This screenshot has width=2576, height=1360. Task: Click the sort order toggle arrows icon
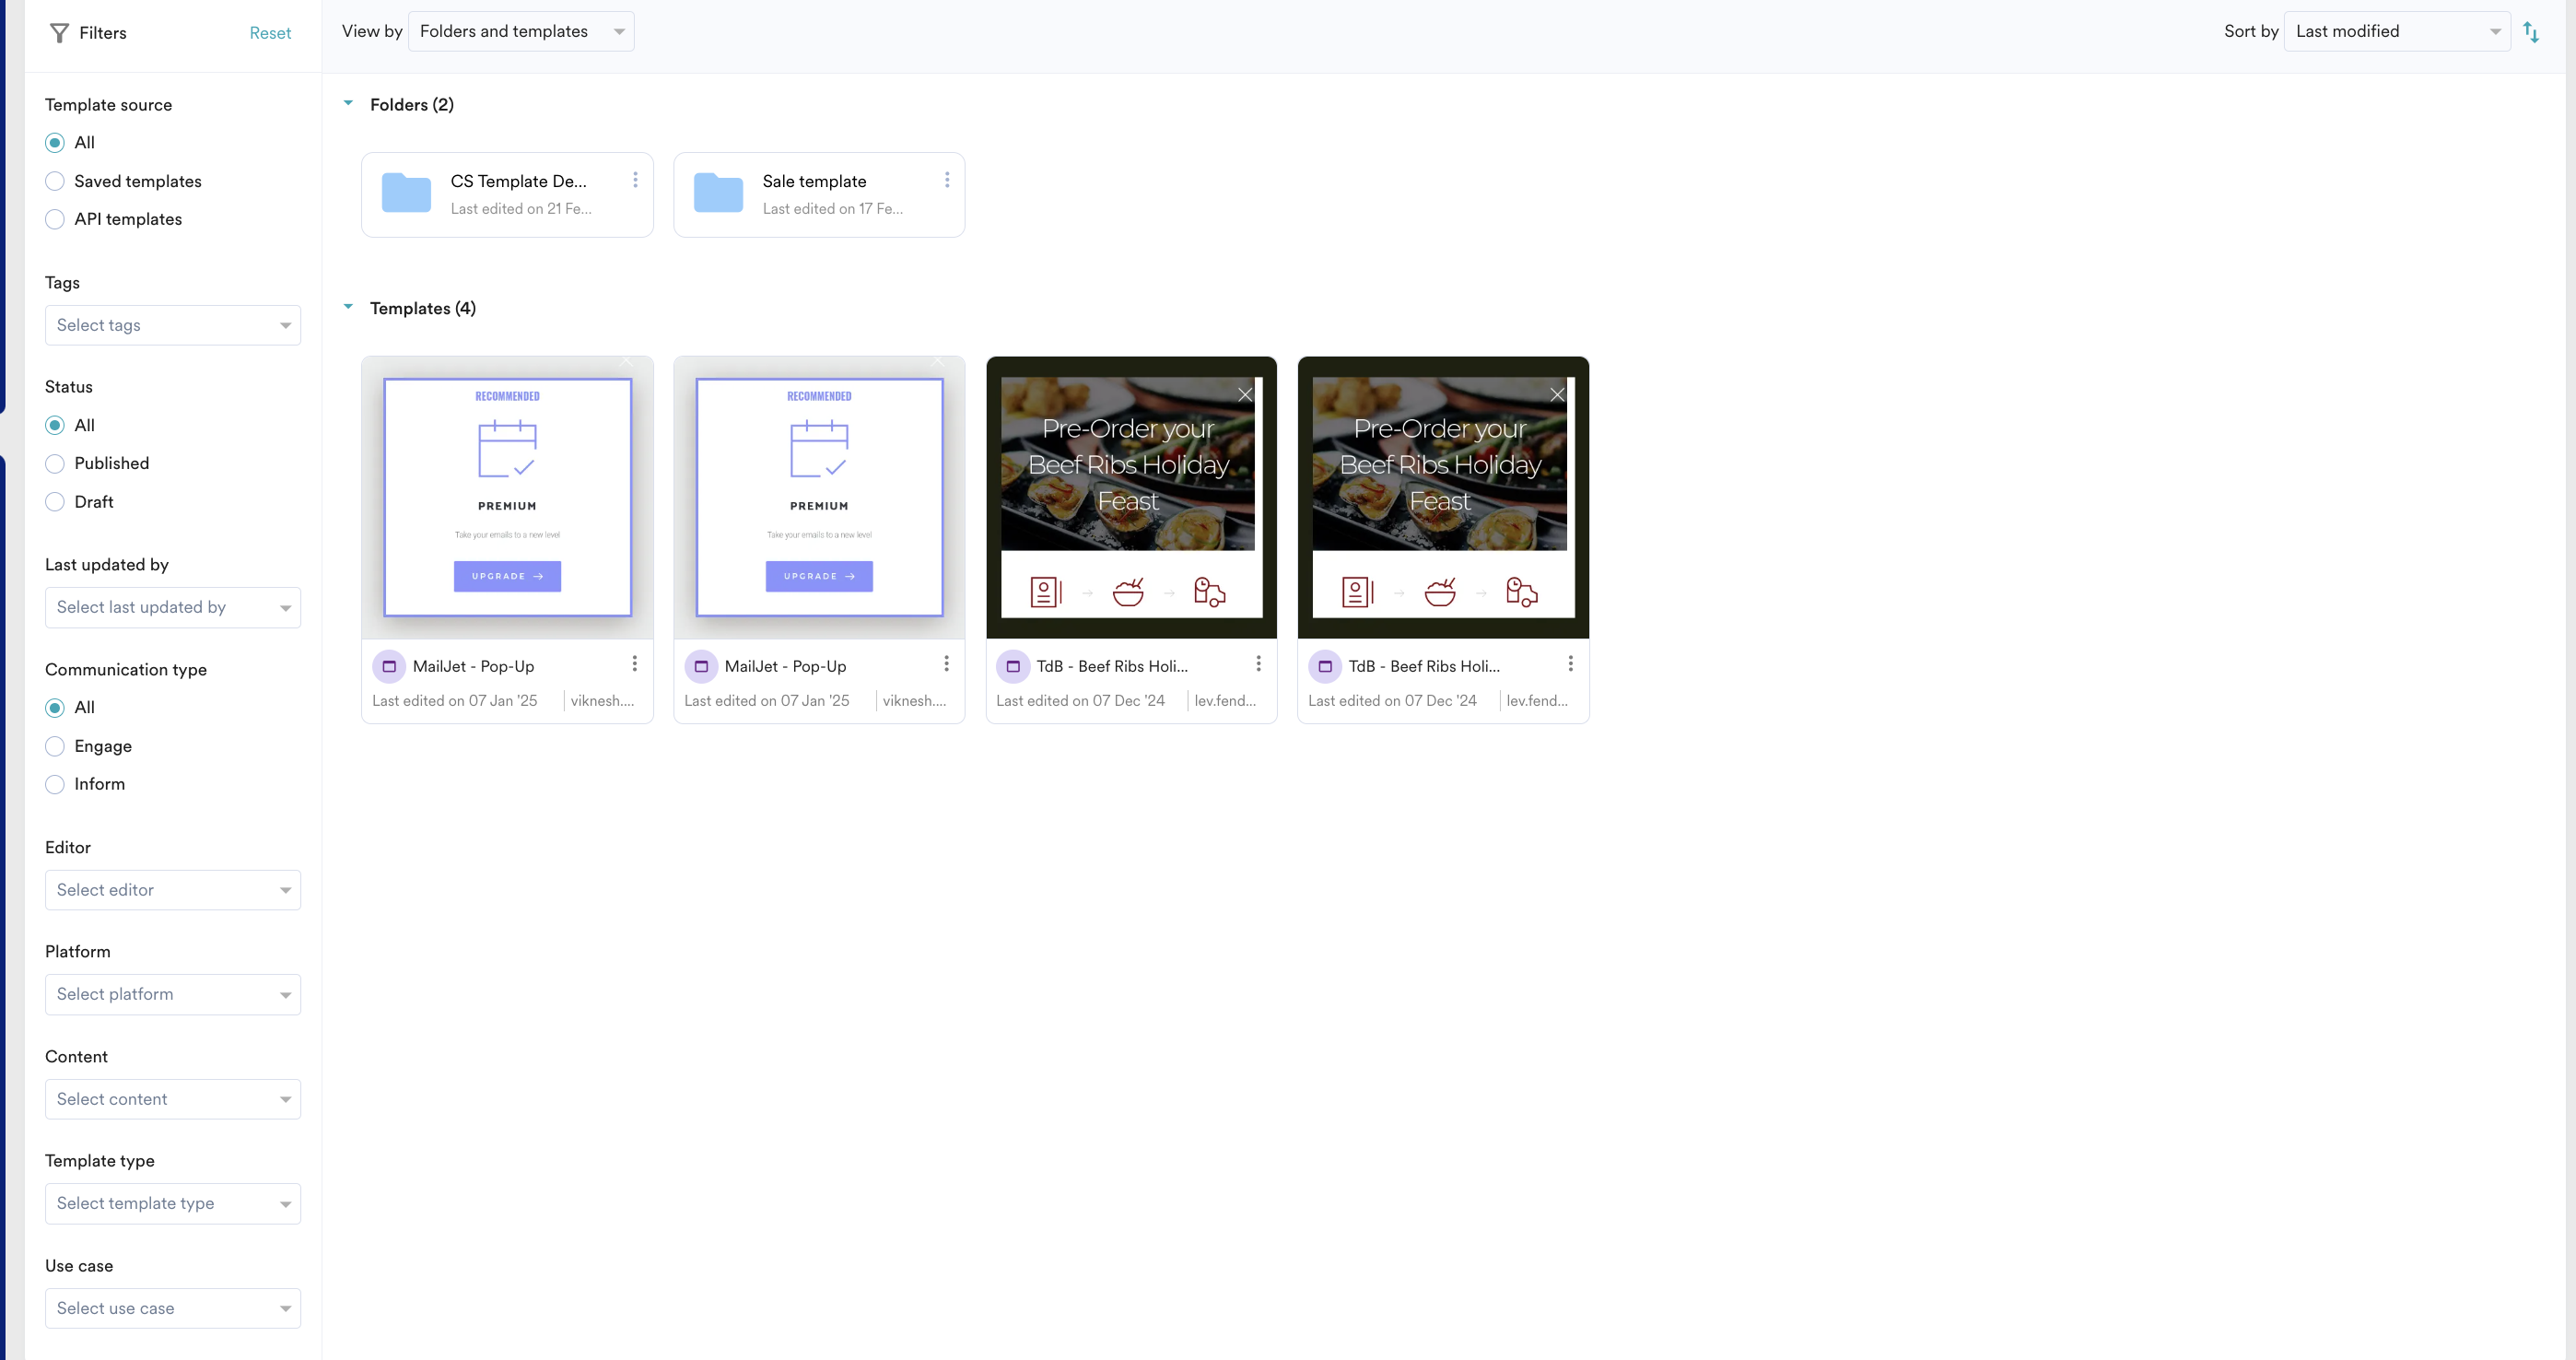tap(2531, 32)
